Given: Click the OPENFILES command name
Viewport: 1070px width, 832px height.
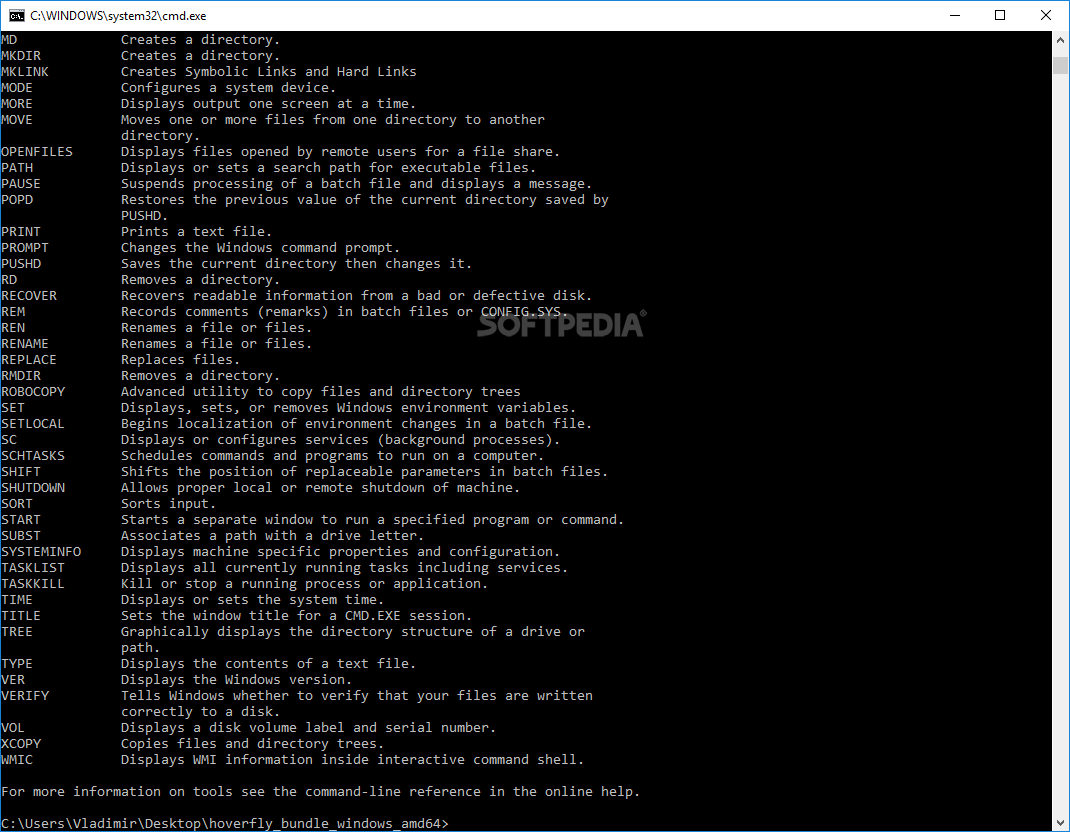Looking at the screenshot, I should coord(37,152).
